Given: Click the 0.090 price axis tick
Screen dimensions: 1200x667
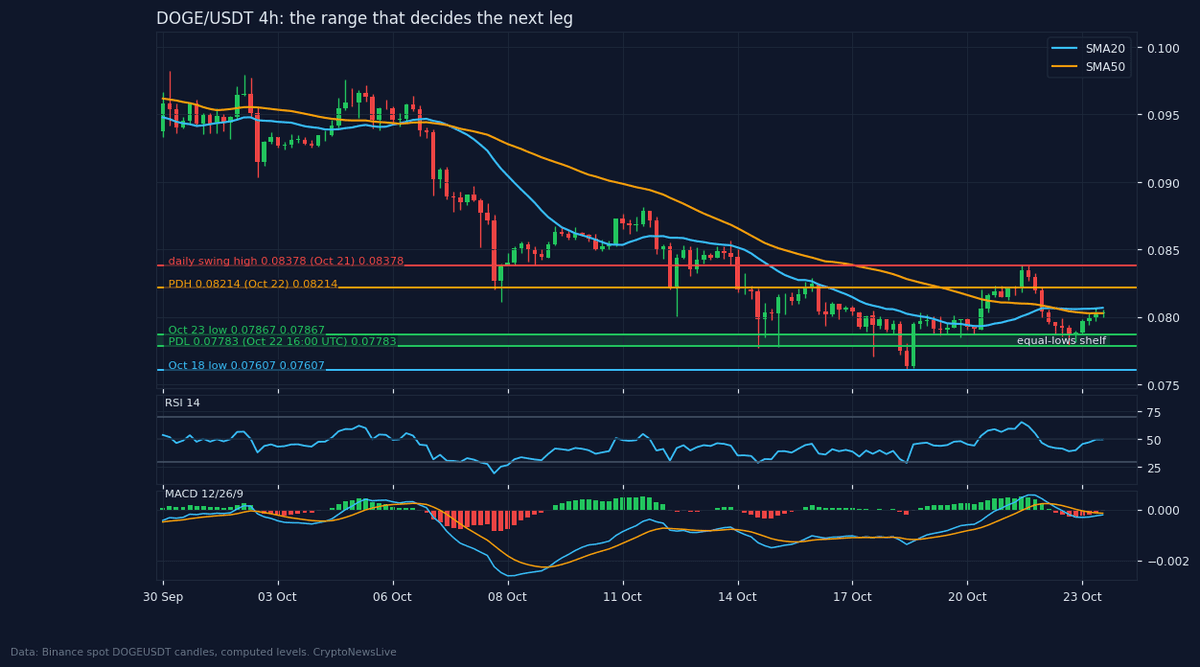Looking at the screenshot, I should (1164, 183).
